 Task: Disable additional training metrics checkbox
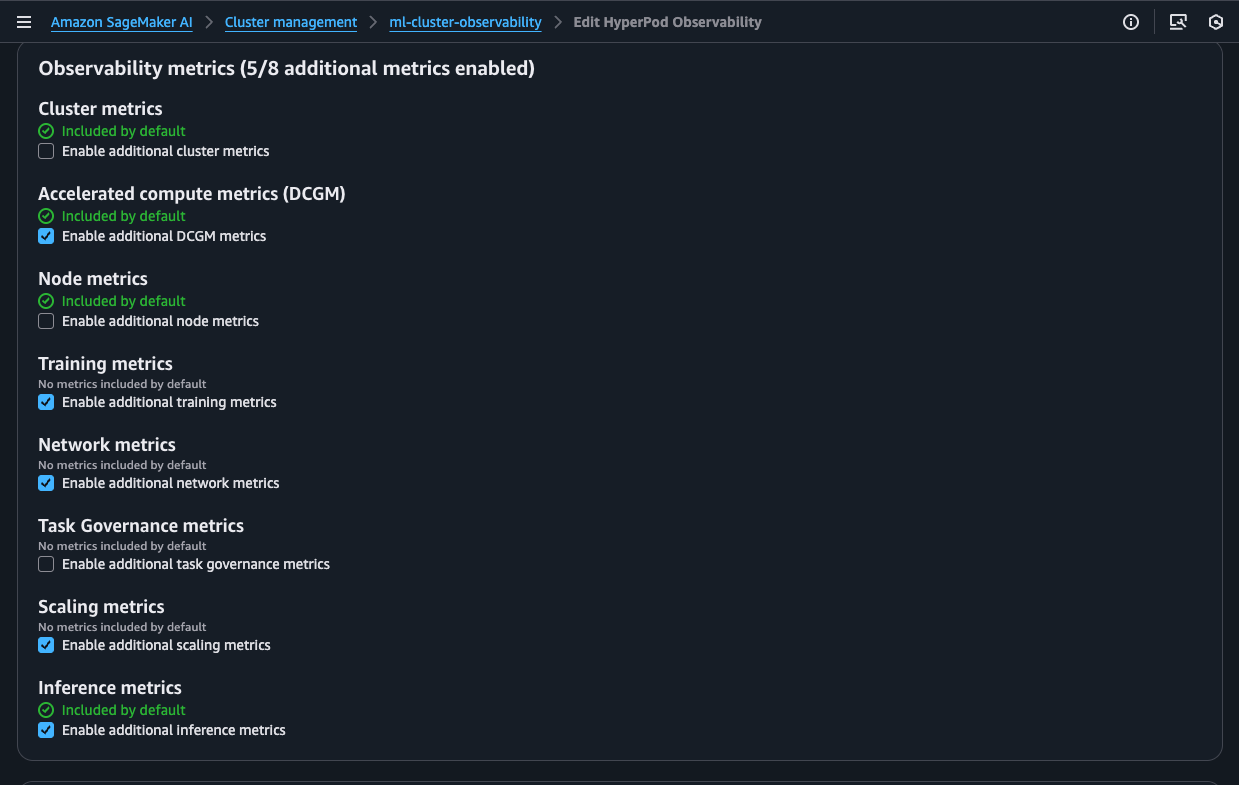pyautogui.click(x=46, y=402)
